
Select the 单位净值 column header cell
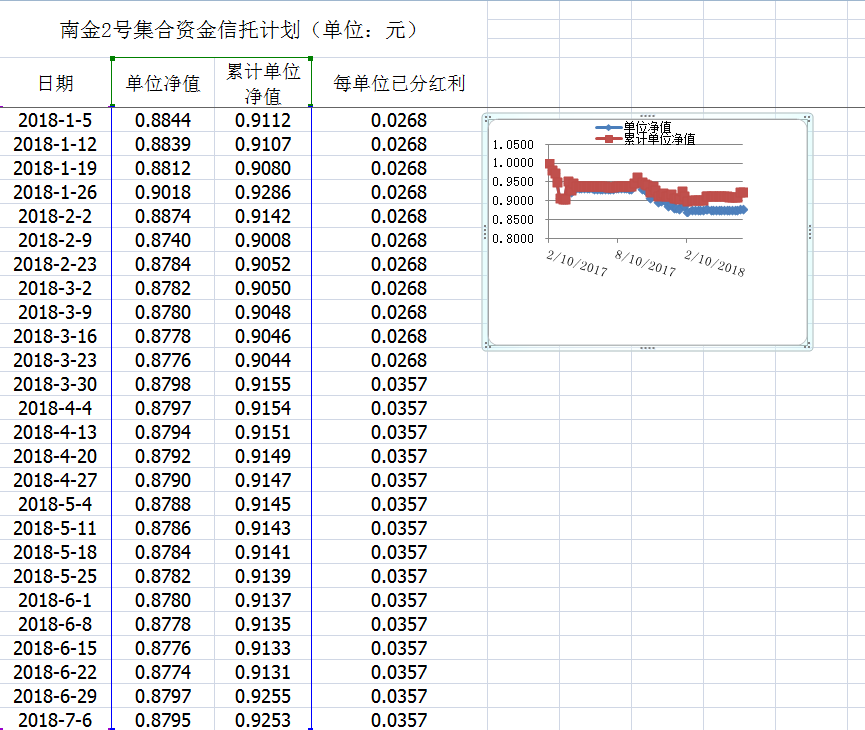point(163,83)
